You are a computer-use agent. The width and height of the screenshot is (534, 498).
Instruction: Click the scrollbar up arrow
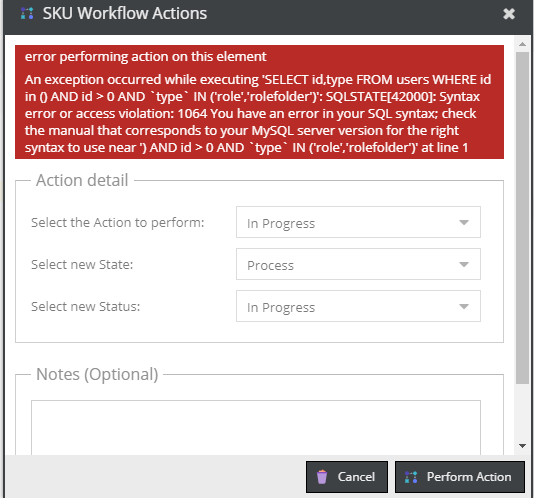tap(522, 44)
